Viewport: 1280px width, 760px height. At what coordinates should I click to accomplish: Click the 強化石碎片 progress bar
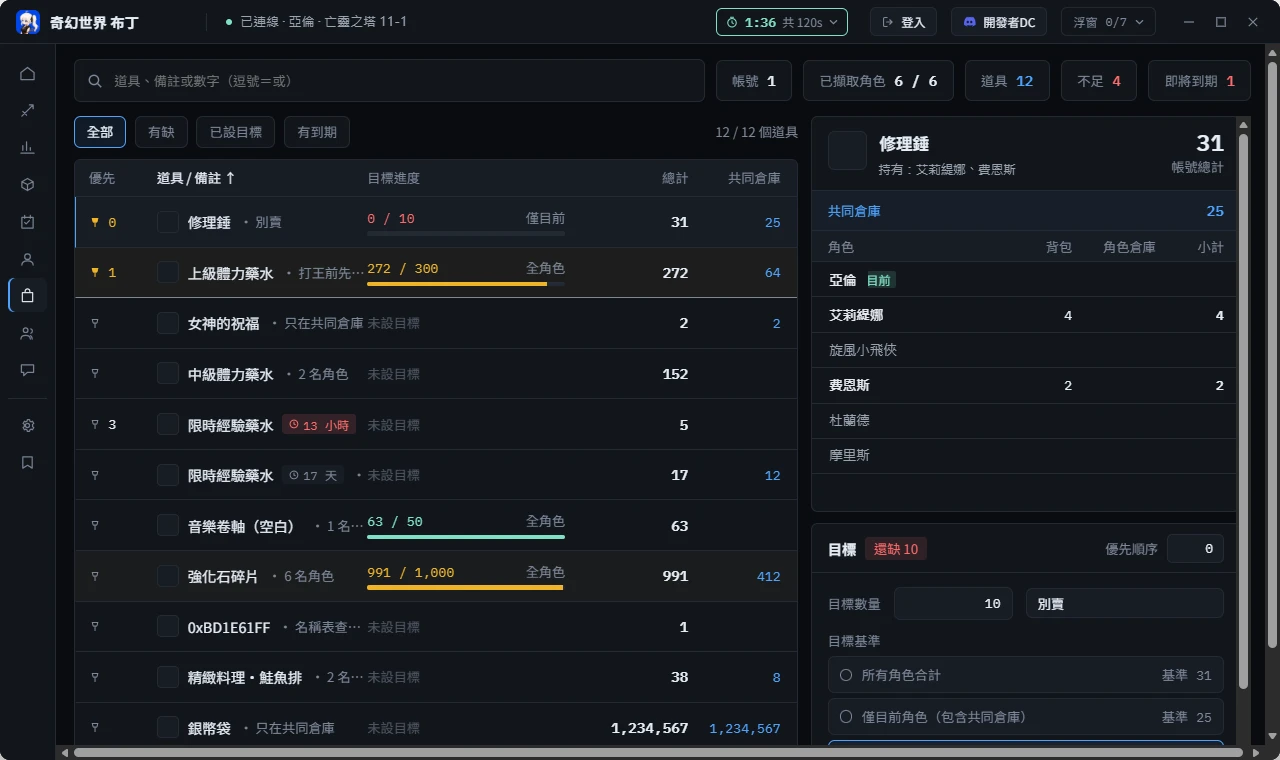pyautogui.click(x=465, y=588)
